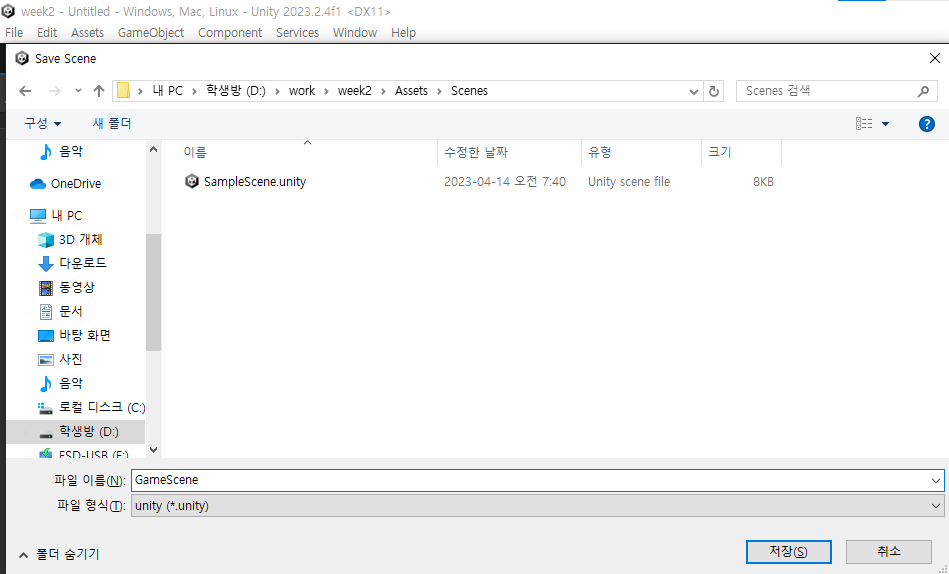This screenshot has height=574, width=949.
Task: Open the 파일 형식 unity type dropdown
Action: pyautogui.click(x=537, y=506)
